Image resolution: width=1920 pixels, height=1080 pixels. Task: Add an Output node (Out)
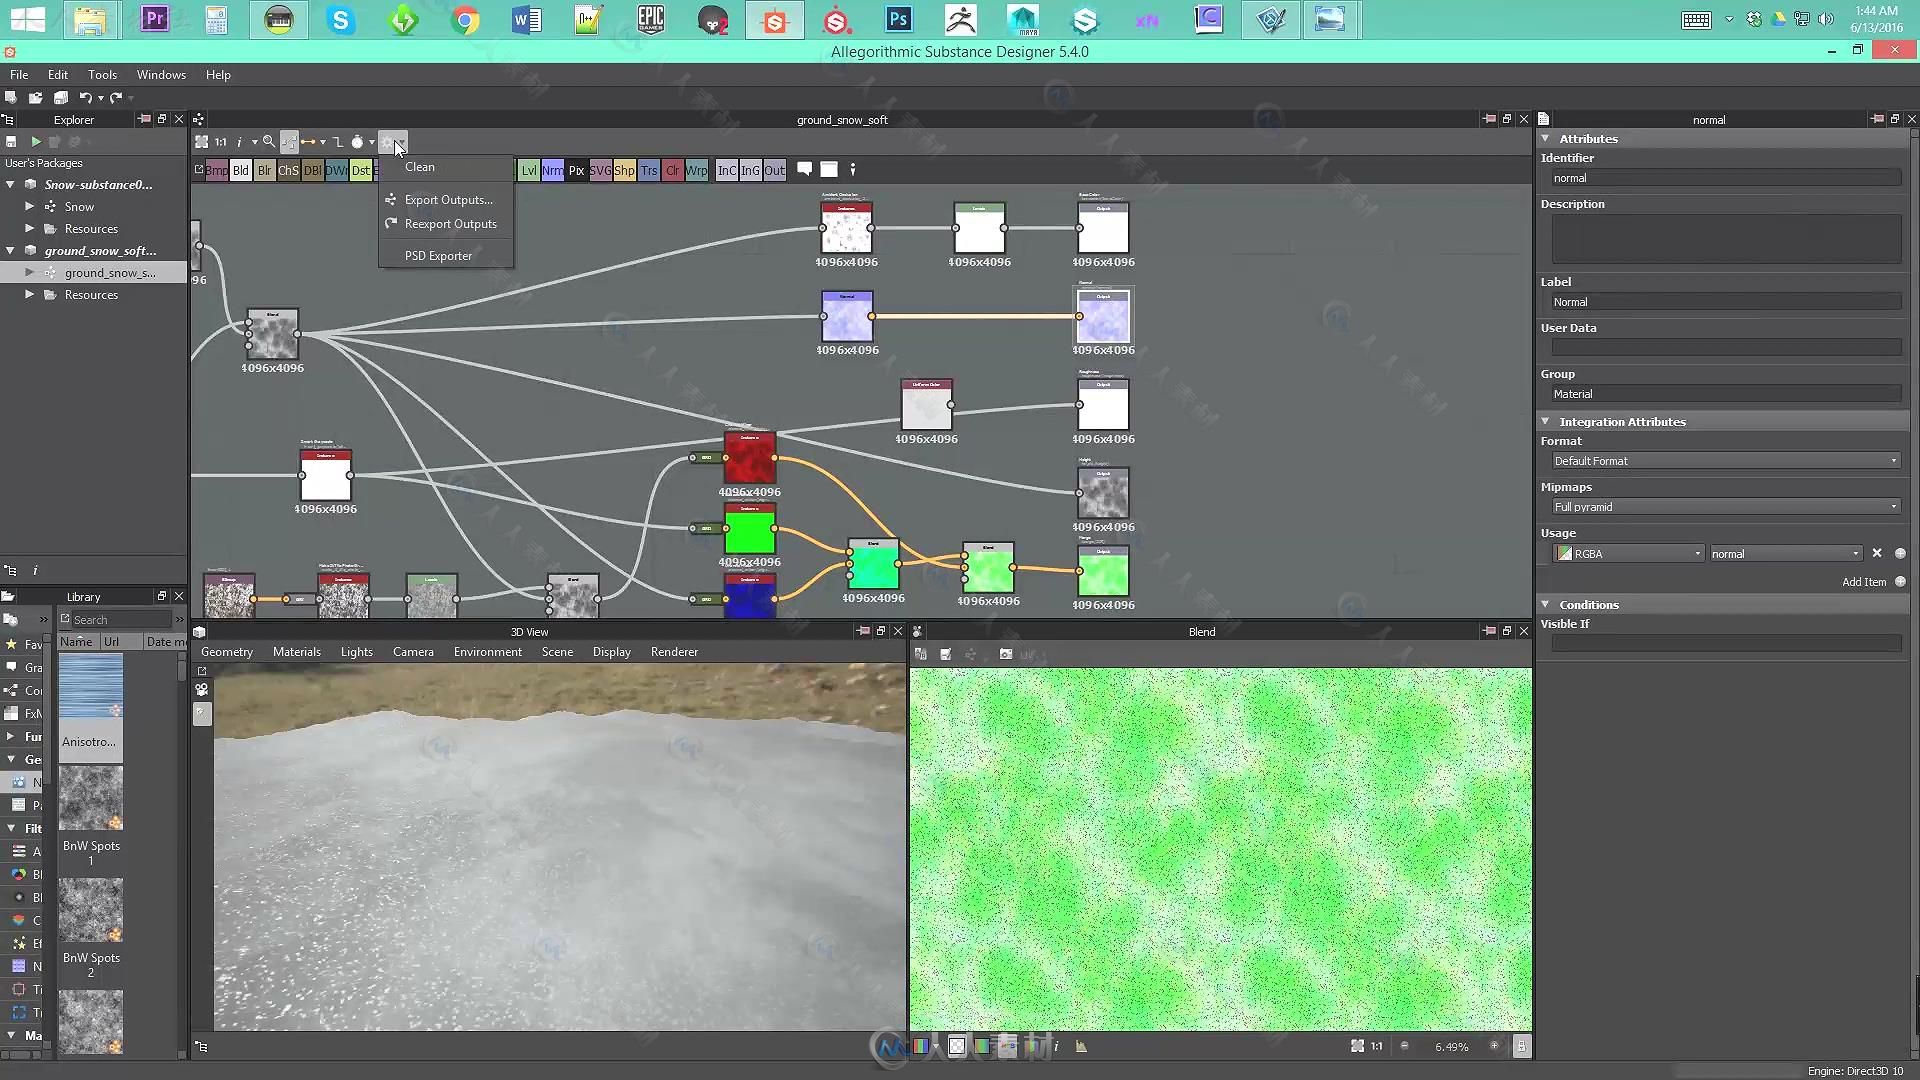pos(775,170)
